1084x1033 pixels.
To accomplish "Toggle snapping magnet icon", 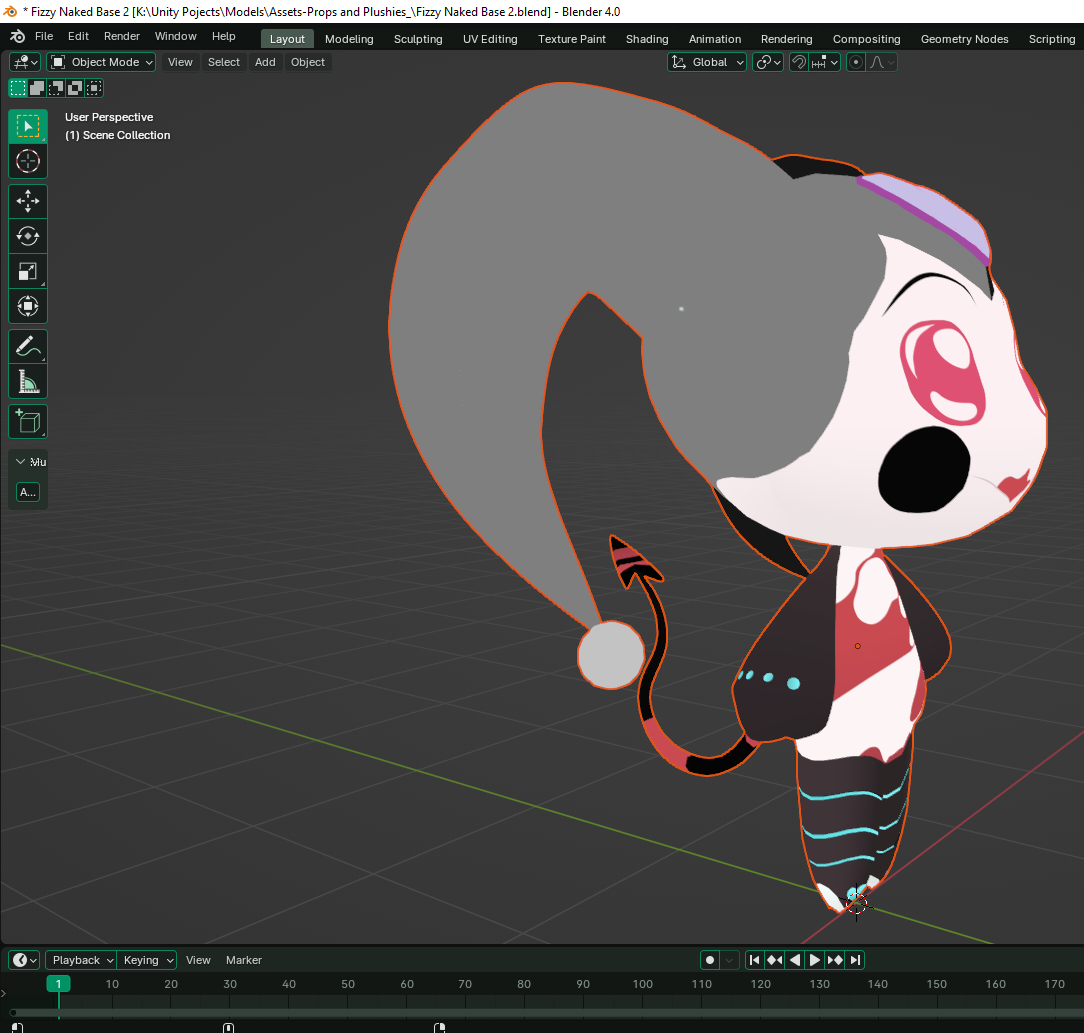I will pyautogui.click(x=799, y=62).
